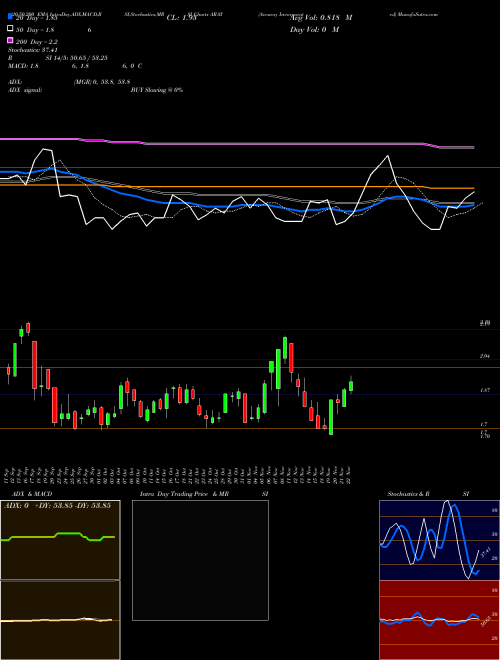Click the blue 20 Day EMA legend swatch
Viewport: 500px width, 660px height.
pos(10,17)
